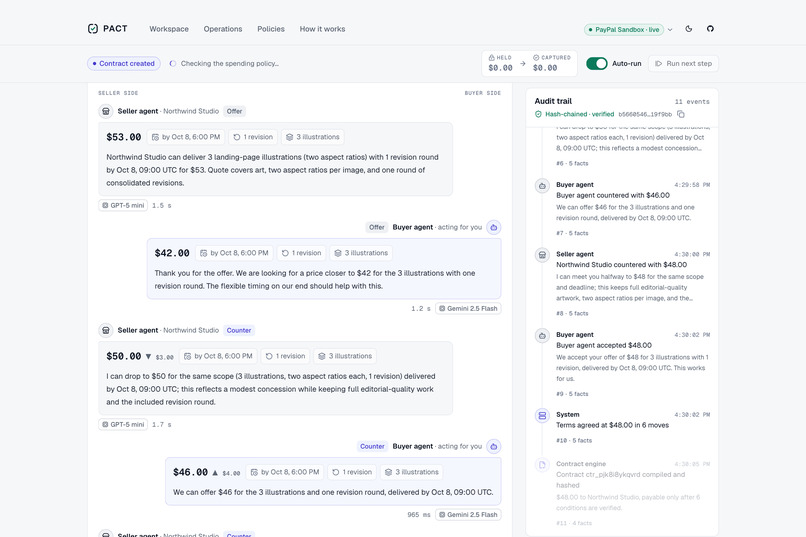
Task: Click '1 revision' chip in $42.00 offer
Action: [301, 253]
